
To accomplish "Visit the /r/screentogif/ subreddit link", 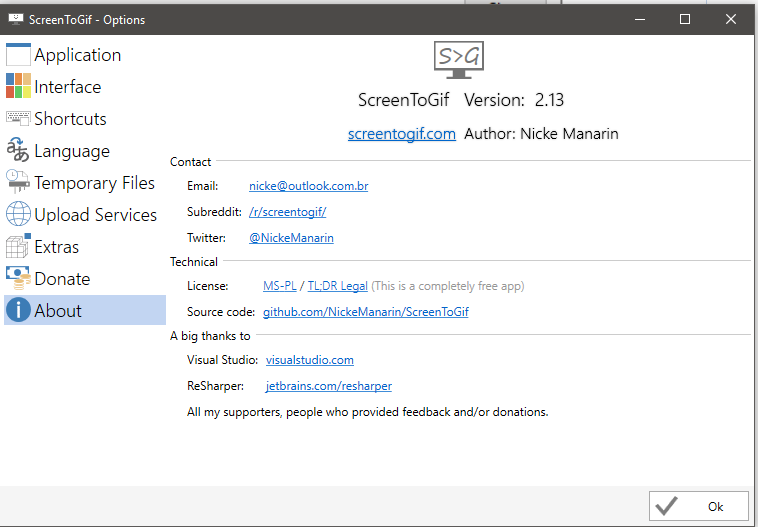I will [x=288, y=212].
